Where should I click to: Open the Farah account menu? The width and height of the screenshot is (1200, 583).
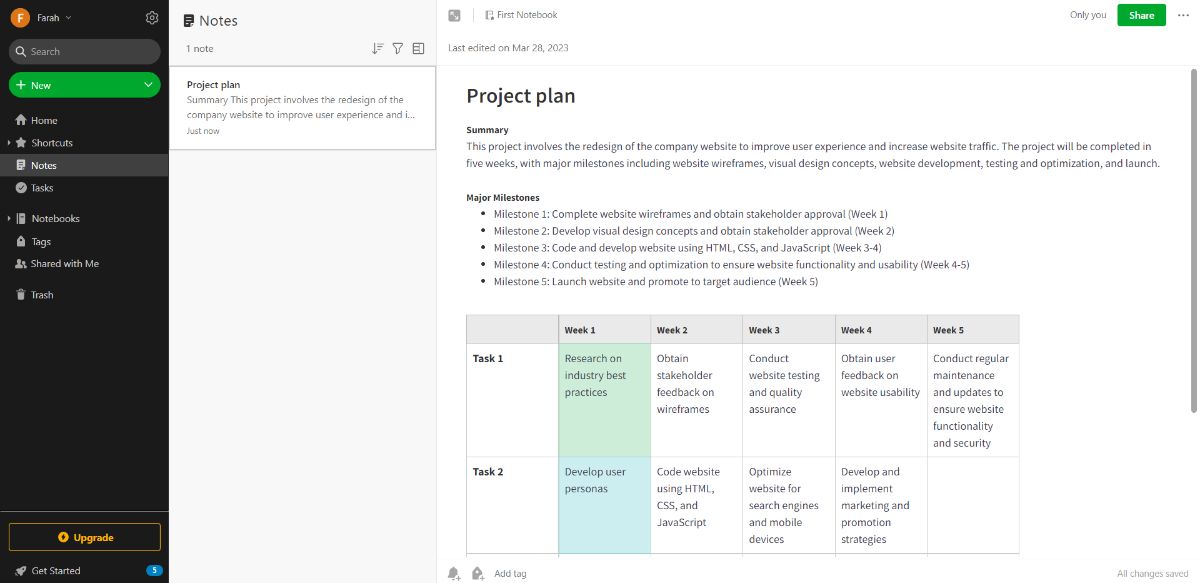pos(38,17)
